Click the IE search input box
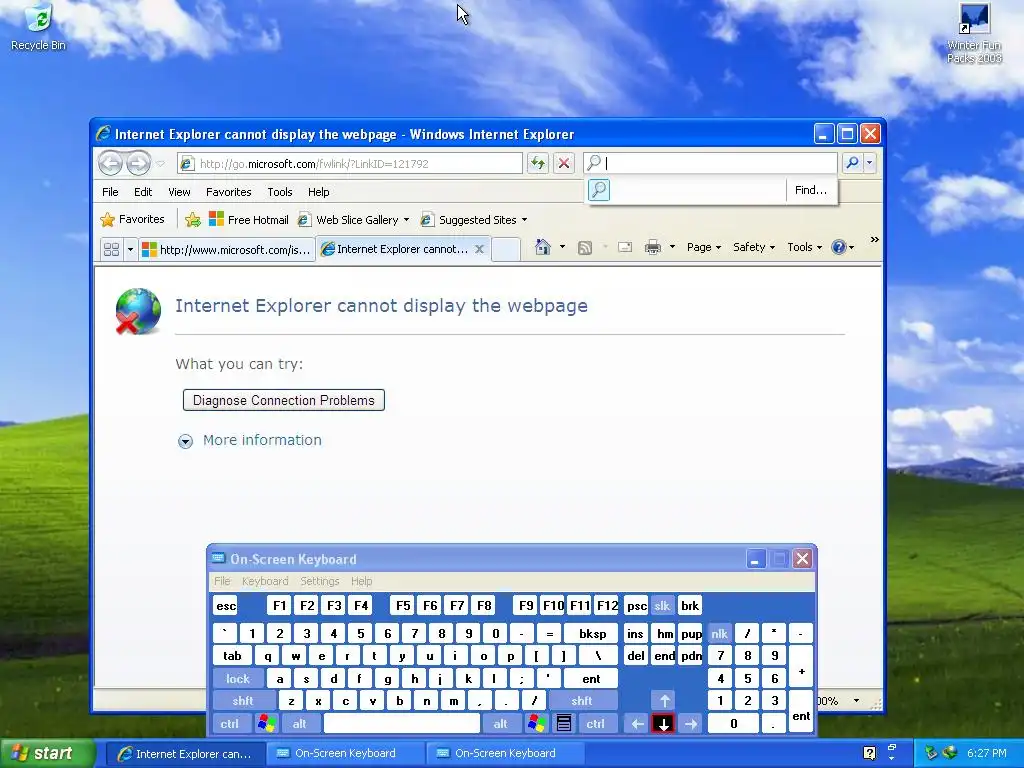 pos(712,163)
